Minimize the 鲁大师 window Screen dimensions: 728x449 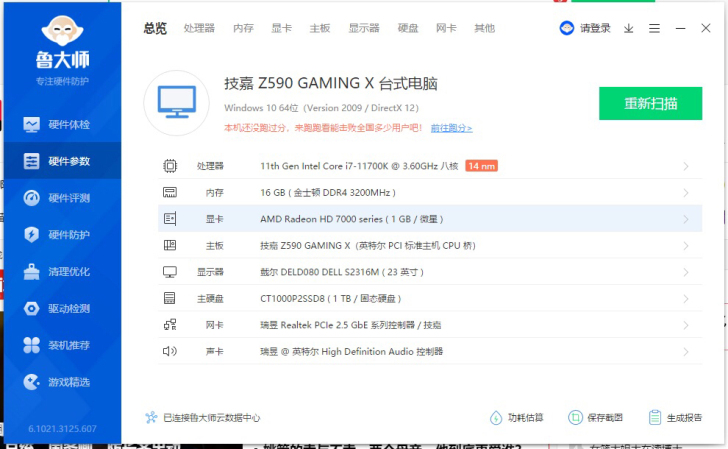point(680,28)
